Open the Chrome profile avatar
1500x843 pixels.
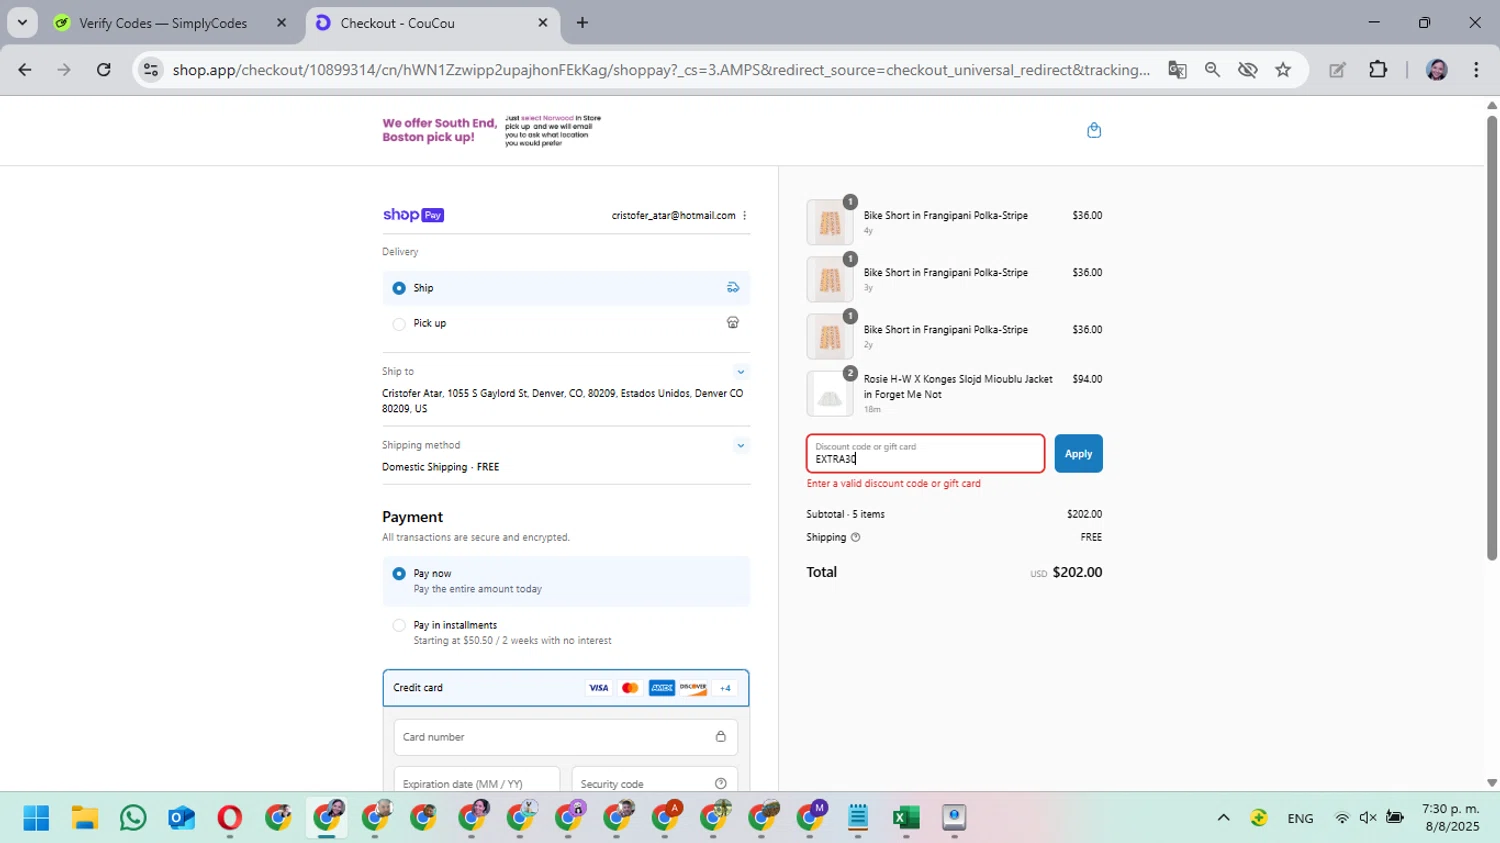(x=1437, y=70)
